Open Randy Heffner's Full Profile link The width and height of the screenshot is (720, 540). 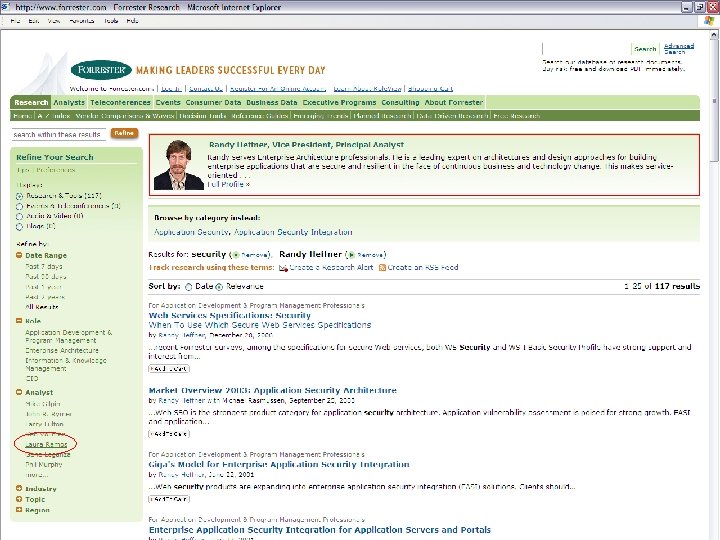(x=228, y=184)
